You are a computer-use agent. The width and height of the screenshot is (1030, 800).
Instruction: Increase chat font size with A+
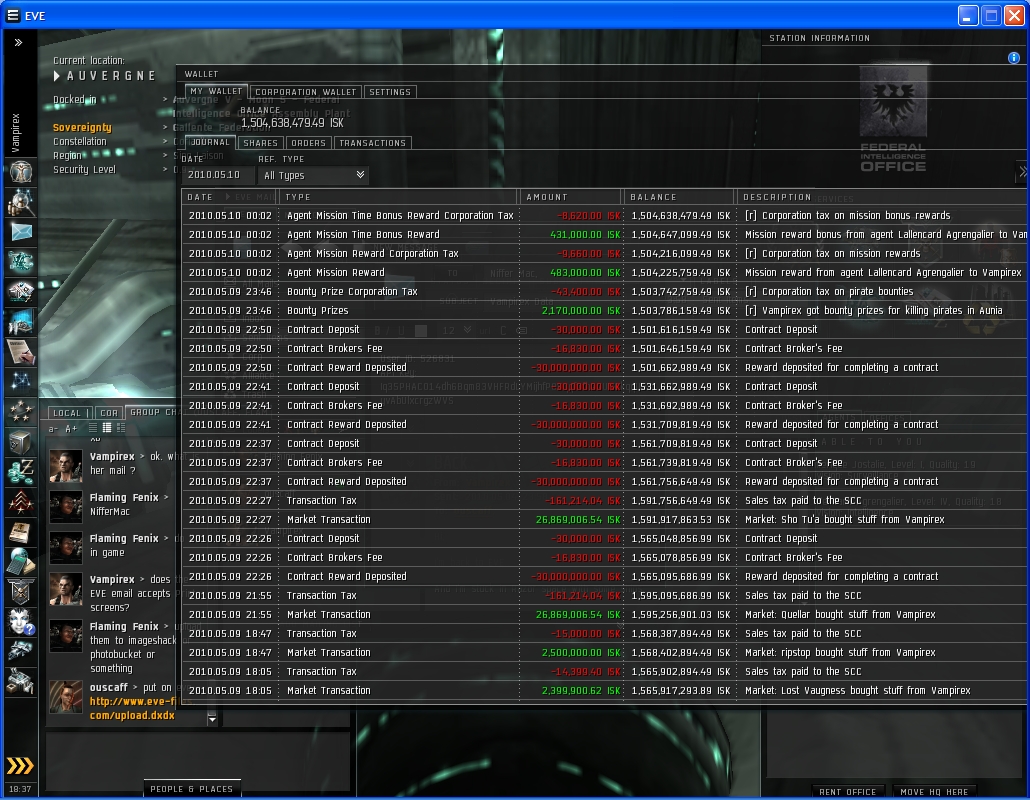[x=71, y=429]
